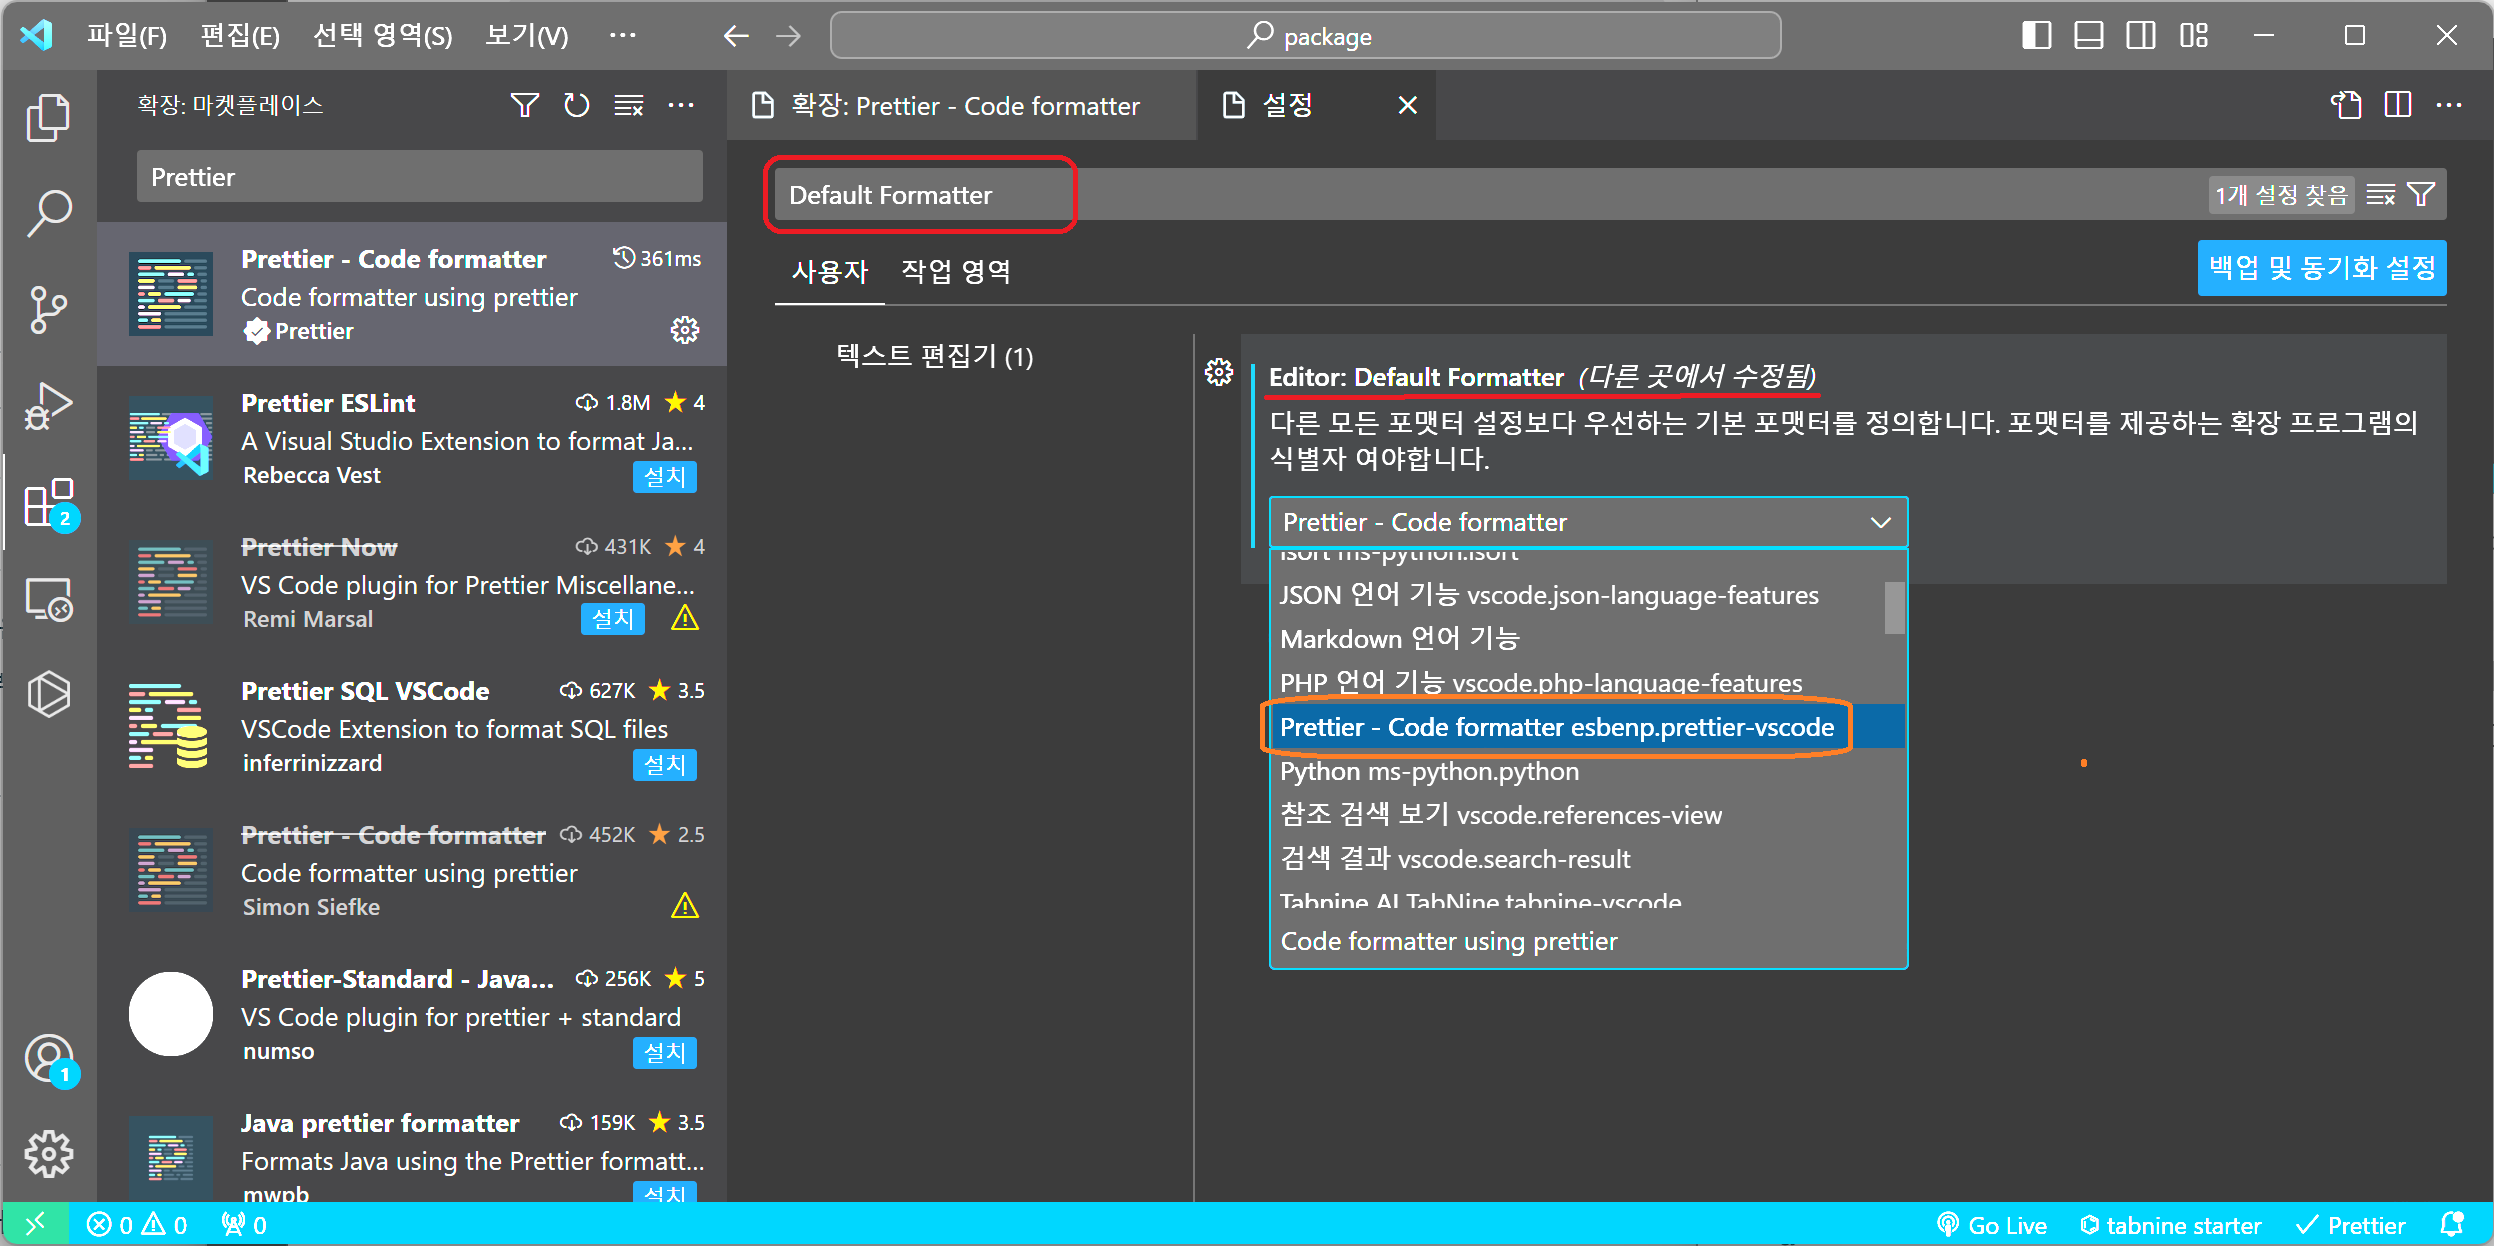Open the Source Control view
Screen dimensions: 2494x1246
click(48, 309)
